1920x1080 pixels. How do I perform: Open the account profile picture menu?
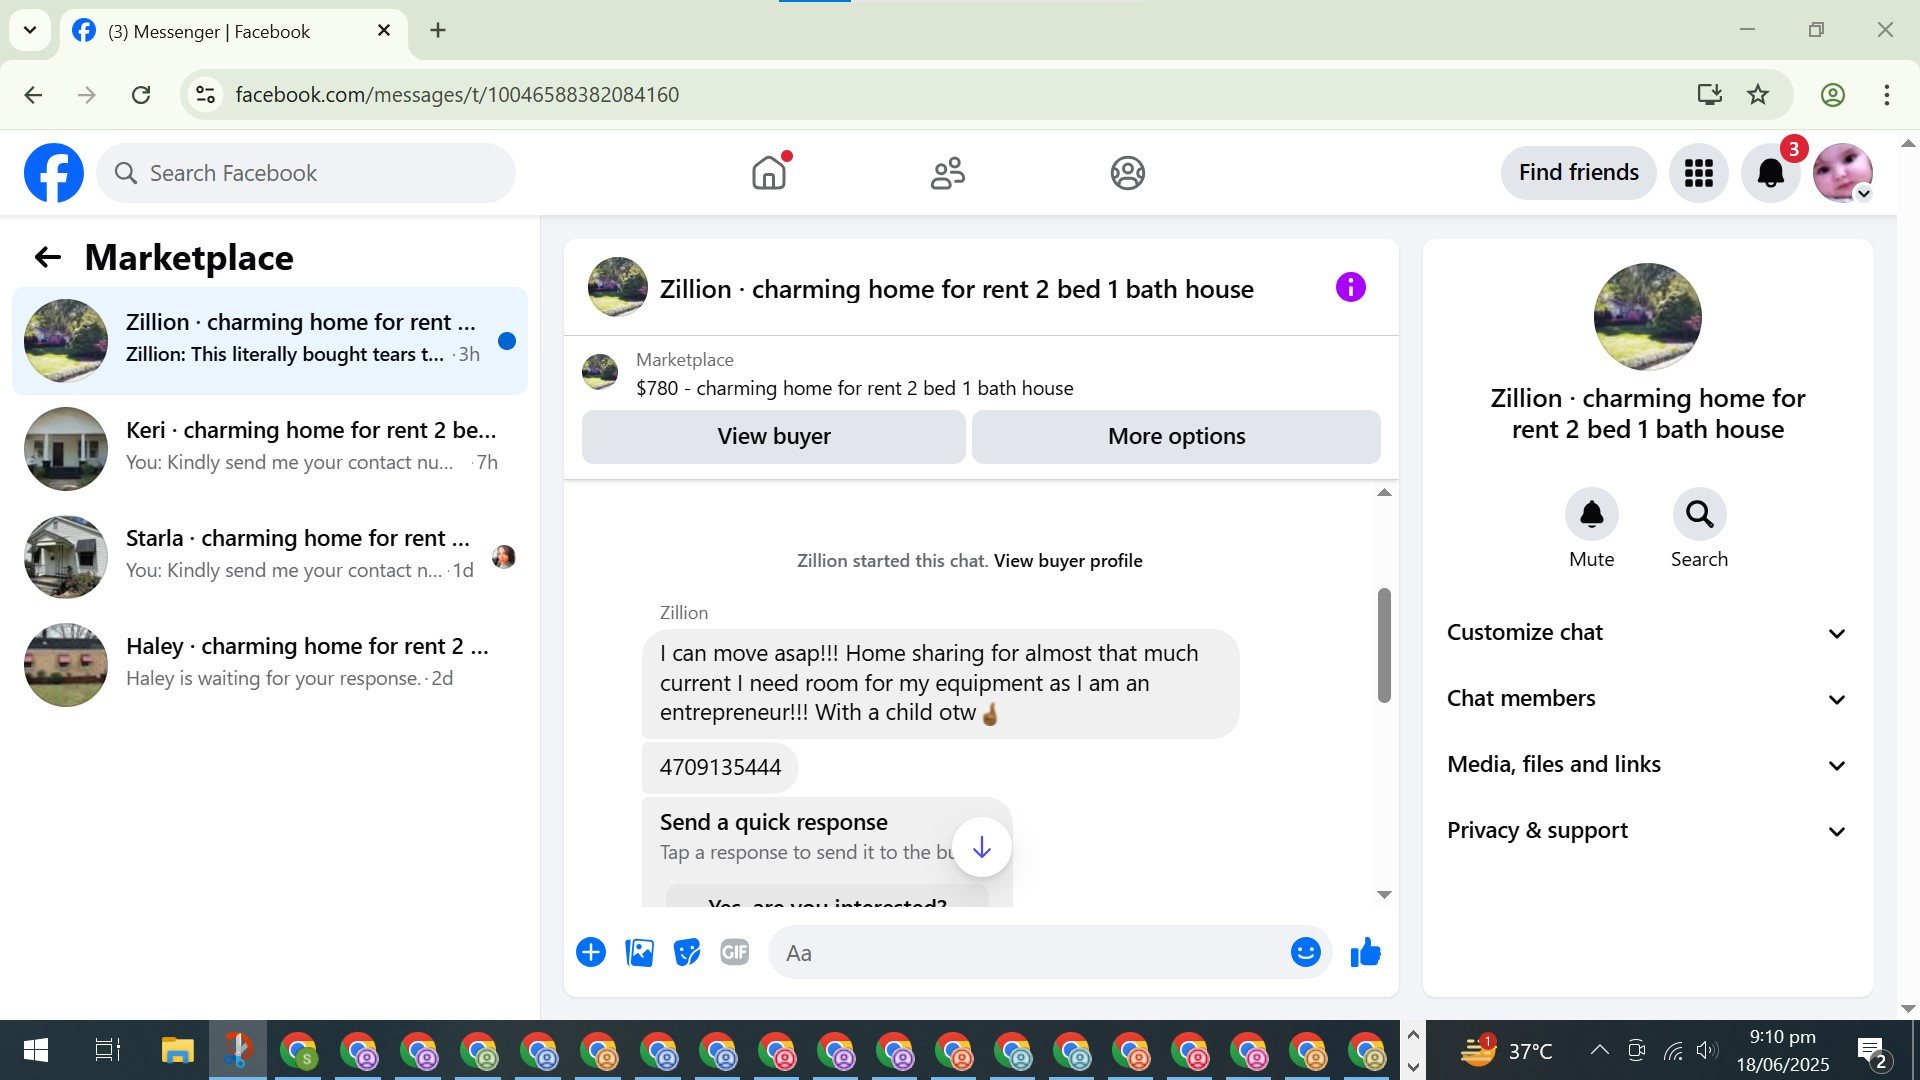coord(1843,173)
